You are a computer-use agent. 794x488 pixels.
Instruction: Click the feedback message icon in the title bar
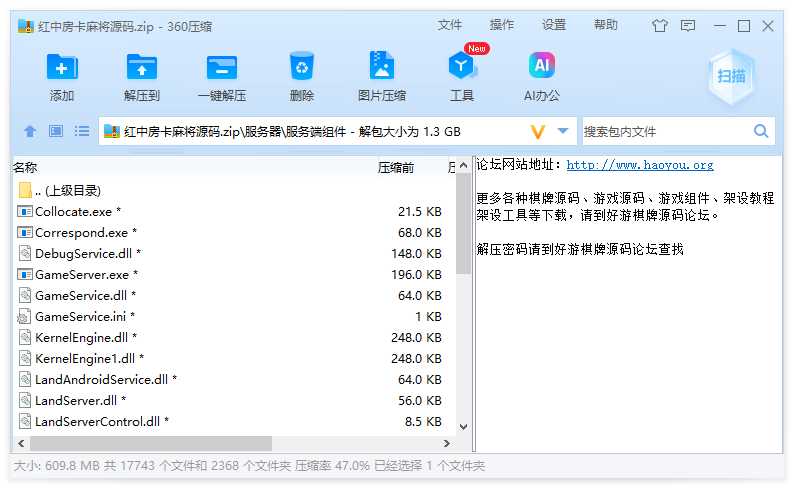(x=688, y=25)
